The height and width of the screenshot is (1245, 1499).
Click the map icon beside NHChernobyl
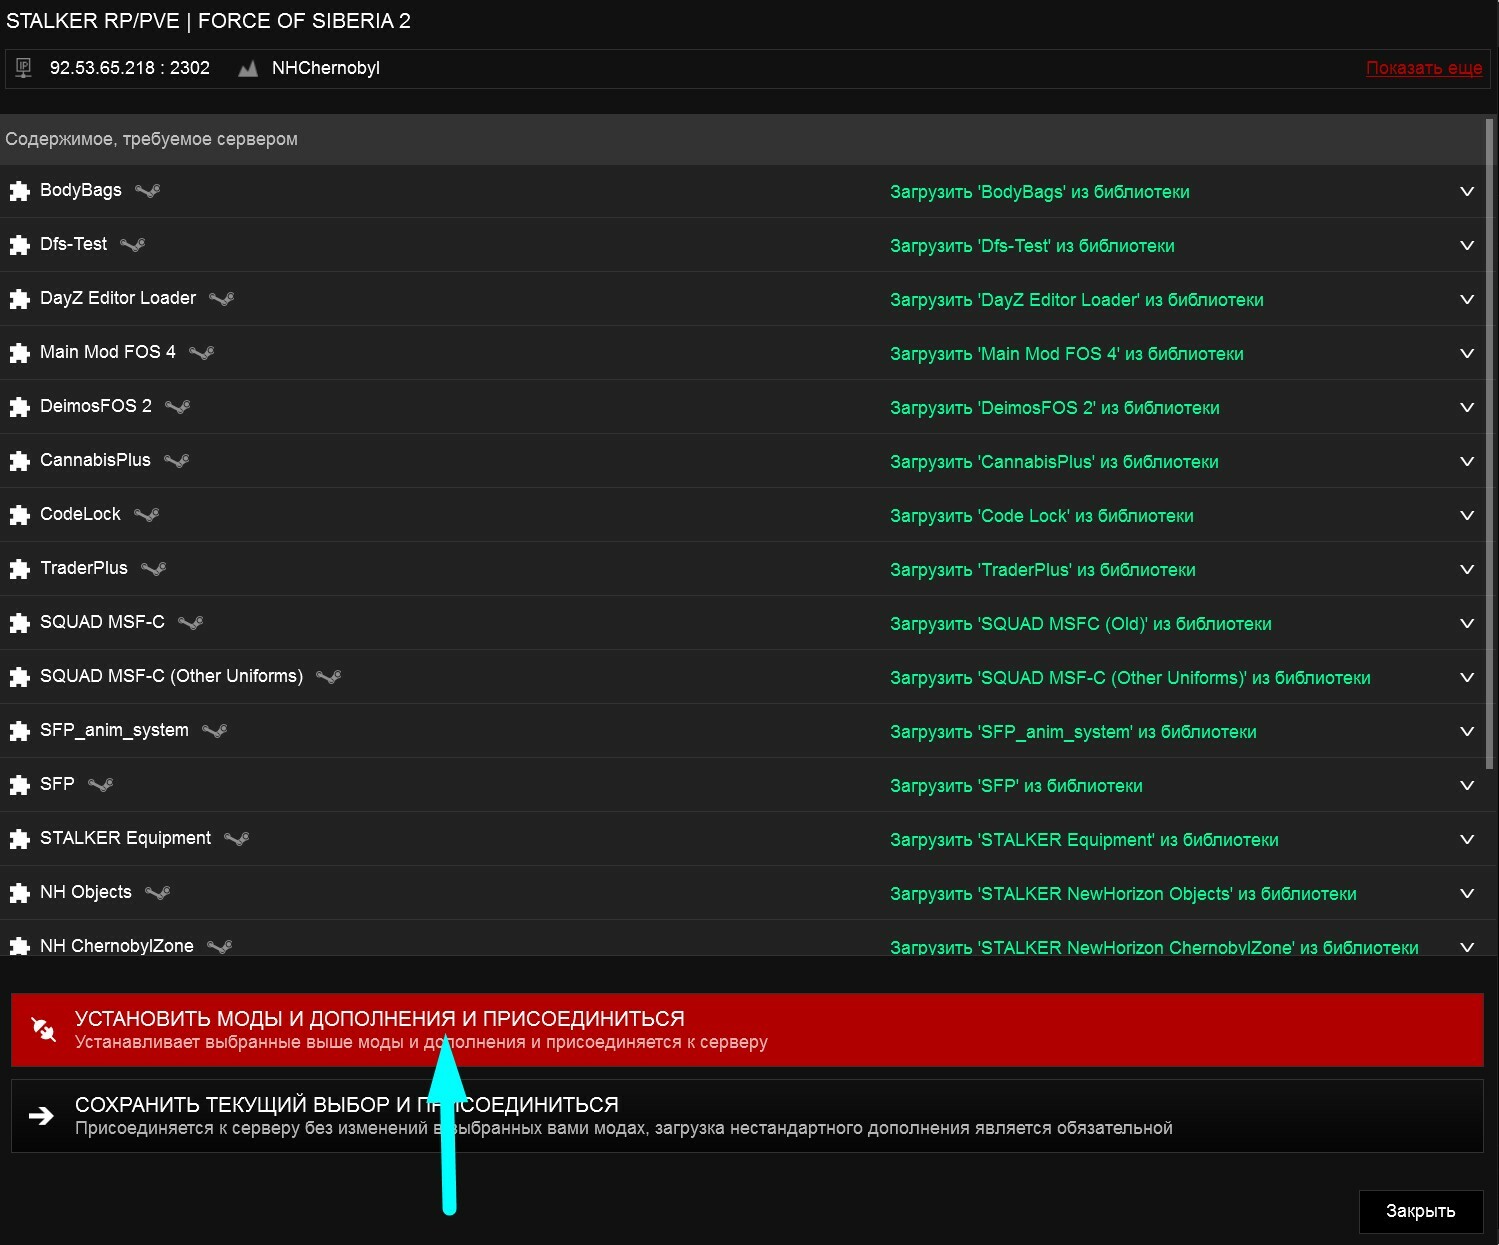(248, 69)
